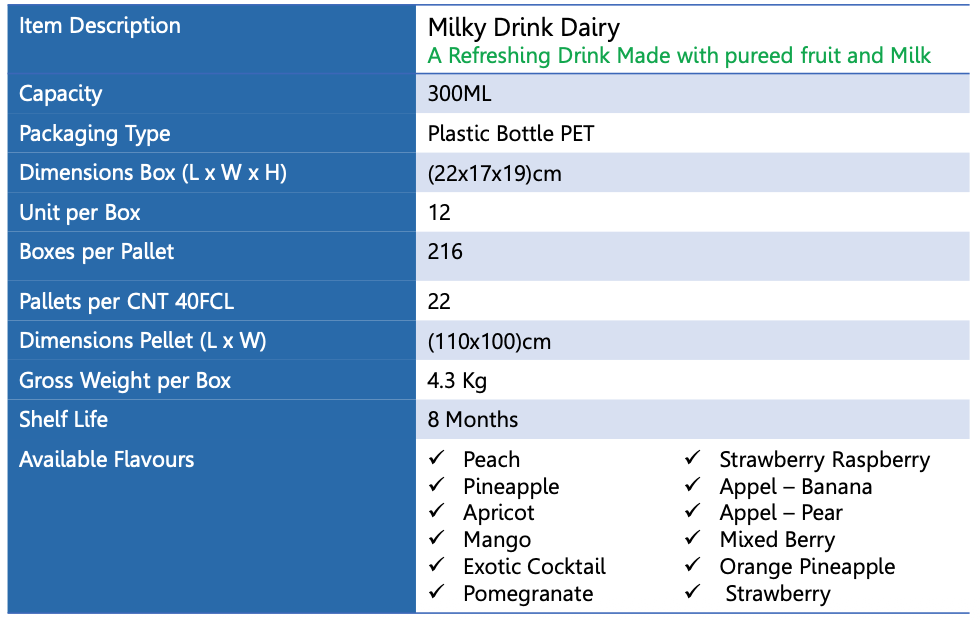The height and width of the screenshot is (620, 980).
Task: Click the Available Flavours row label
Action: 107,460
